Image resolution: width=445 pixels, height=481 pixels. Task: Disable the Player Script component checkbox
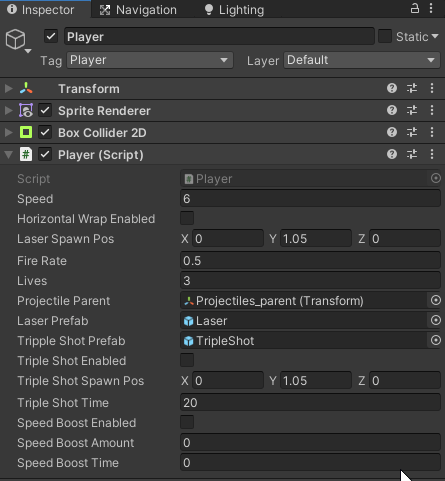tap(45, 154)
